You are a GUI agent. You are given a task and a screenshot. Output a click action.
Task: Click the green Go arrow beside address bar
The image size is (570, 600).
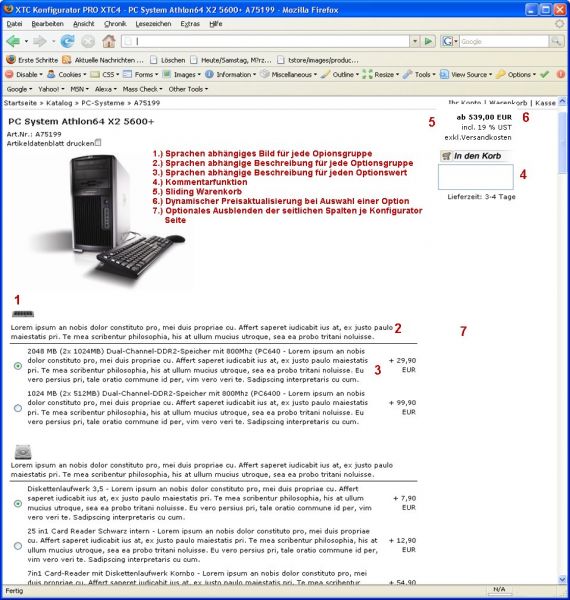click(428, 41)
